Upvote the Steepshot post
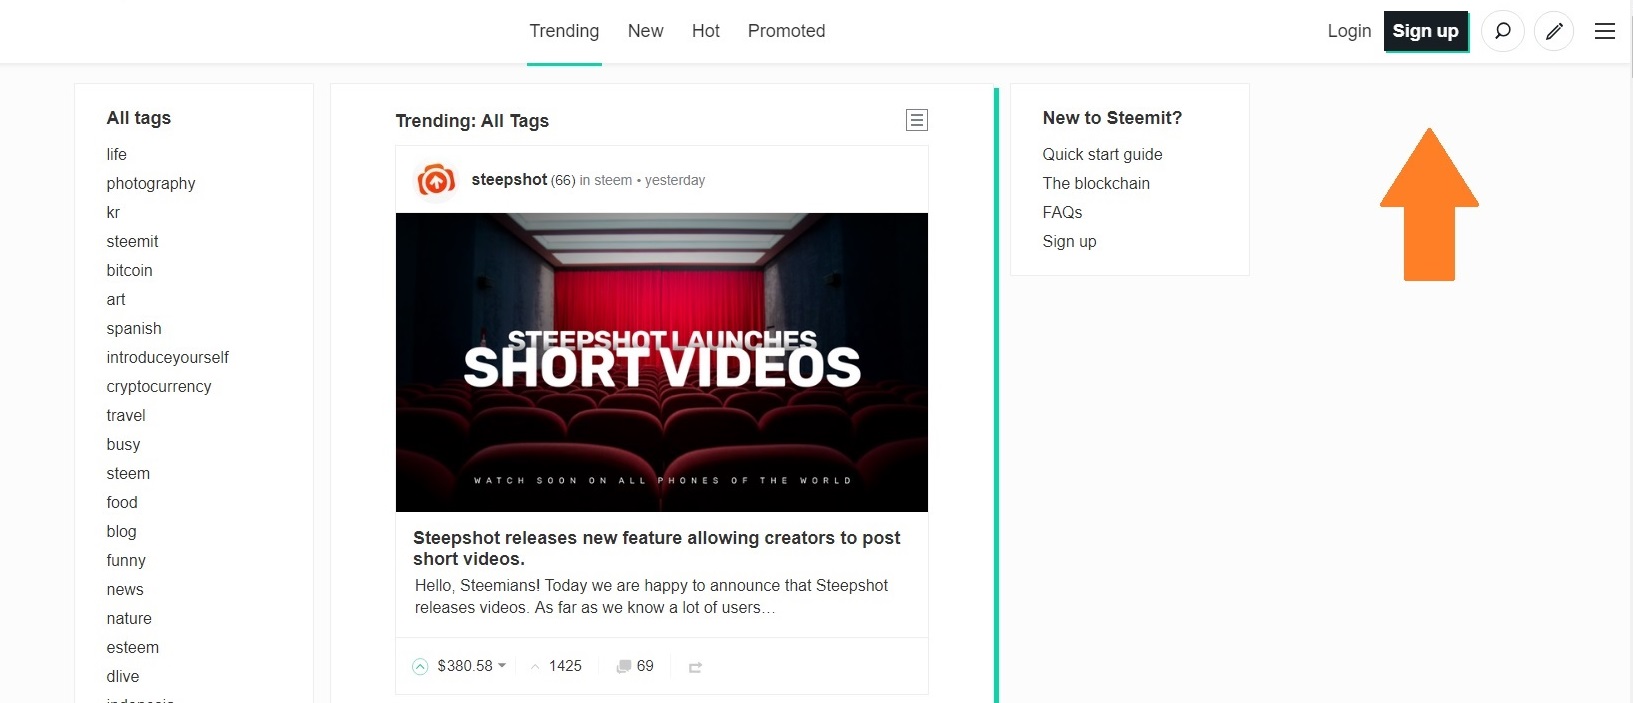 click(x=420, y=666)
